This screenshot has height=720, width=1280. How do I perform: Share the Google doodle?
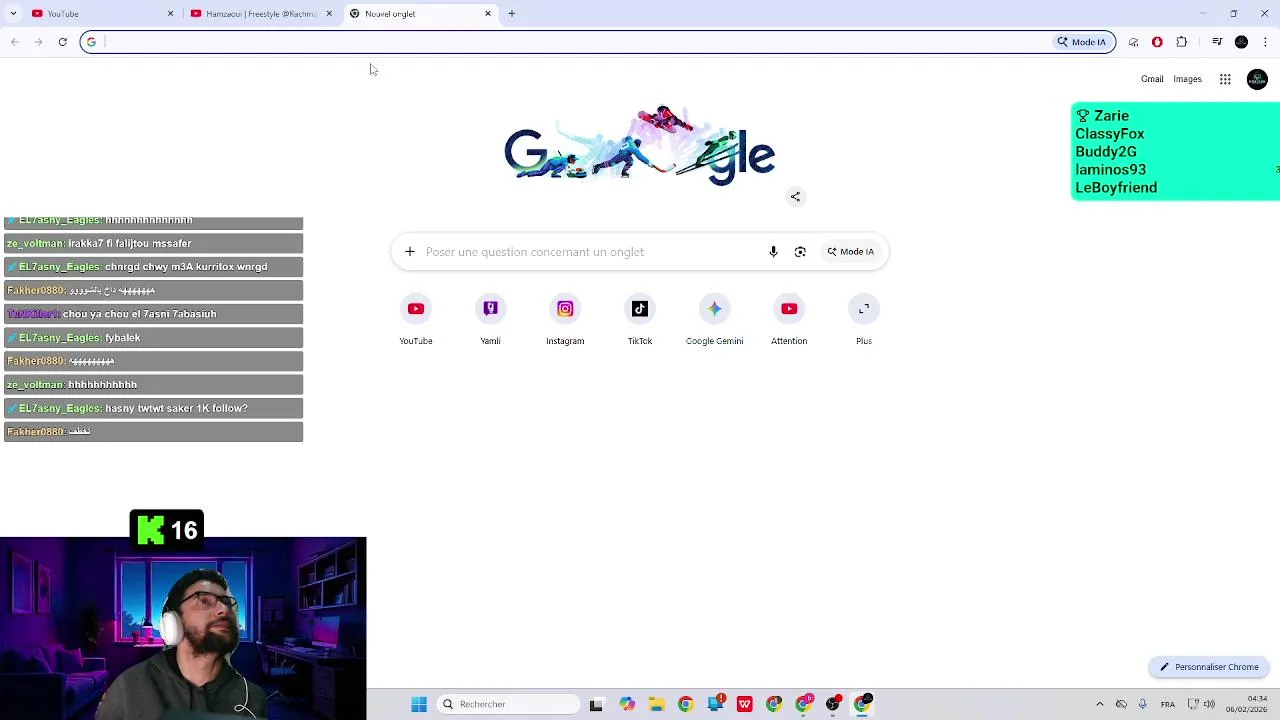[x=795, y=197]
